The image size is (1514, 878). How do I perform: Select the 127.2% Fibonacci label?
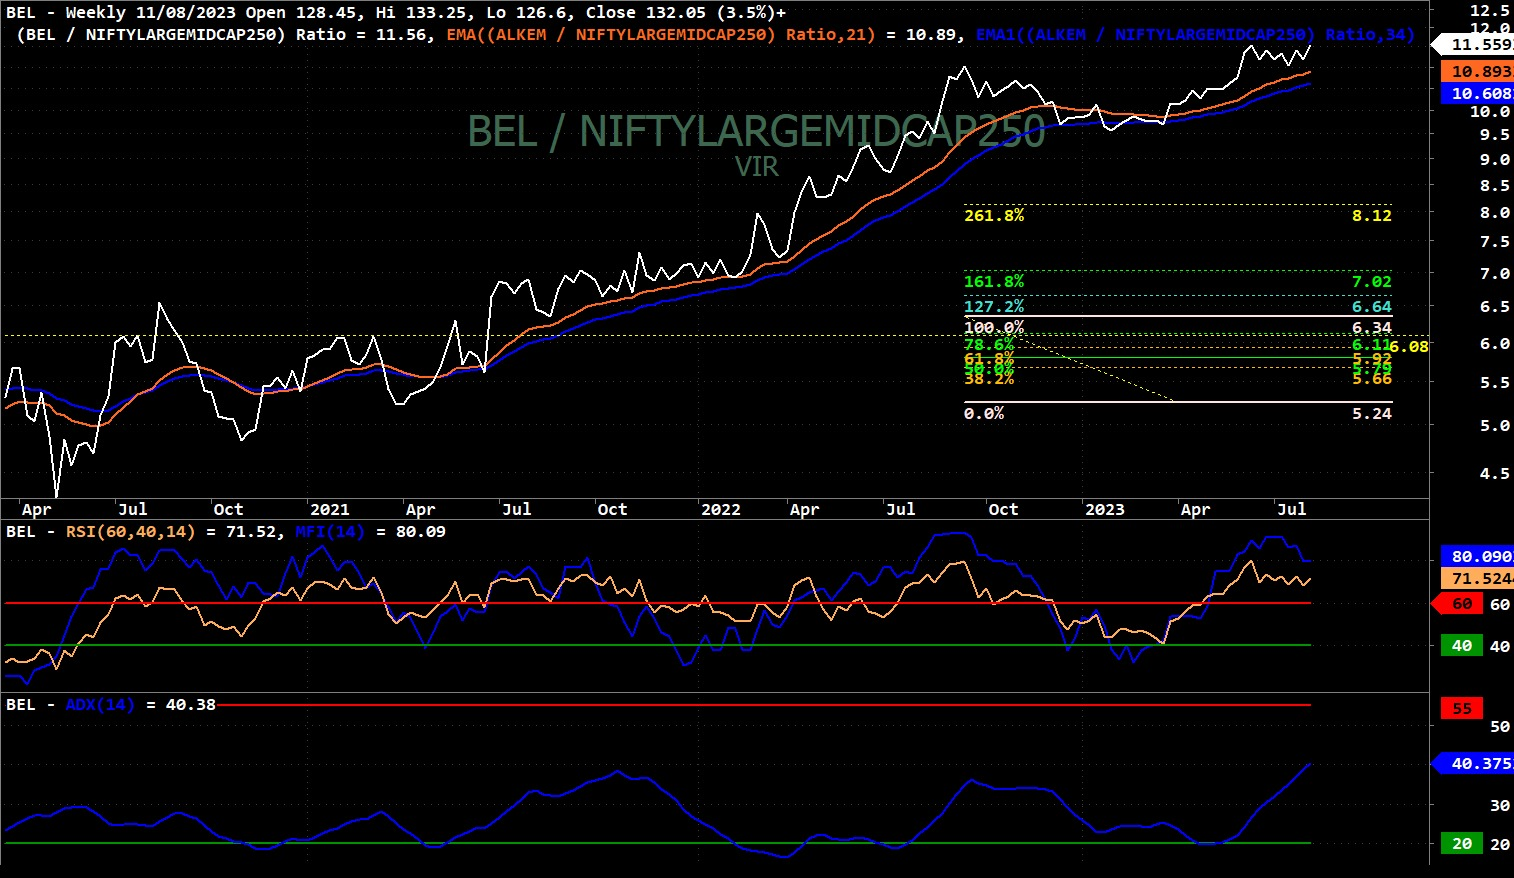tap(994, 306)
